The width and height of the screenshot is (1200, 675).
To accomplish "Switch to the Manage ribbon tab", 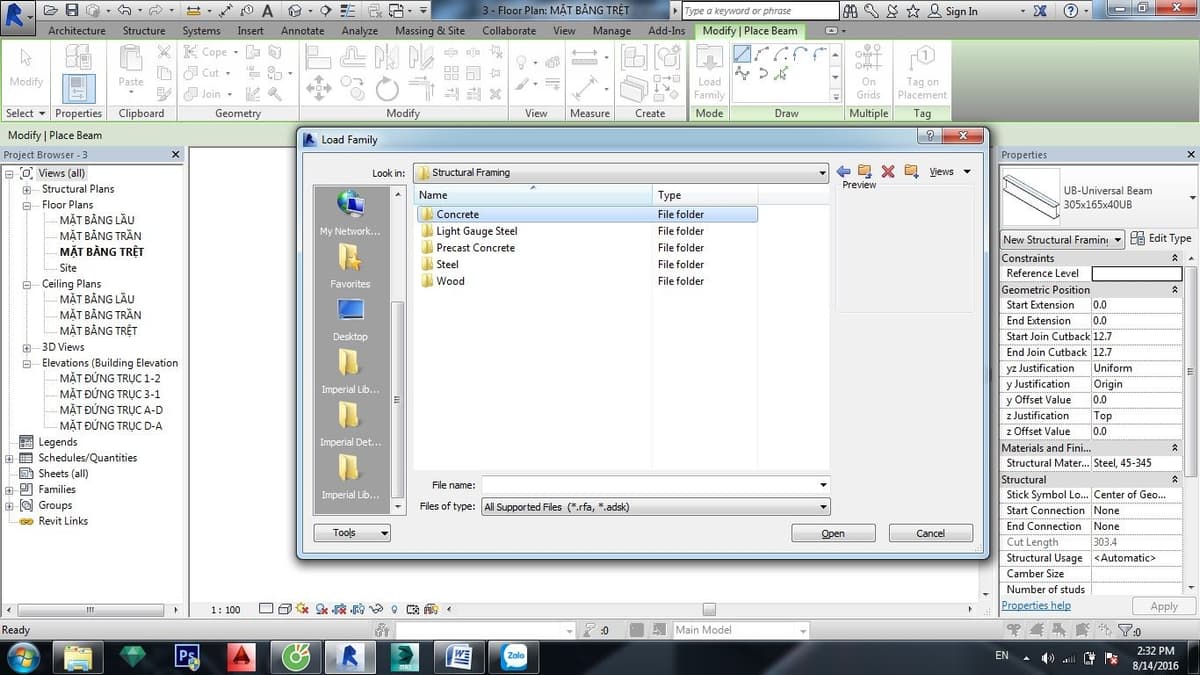I will [611, 31].
